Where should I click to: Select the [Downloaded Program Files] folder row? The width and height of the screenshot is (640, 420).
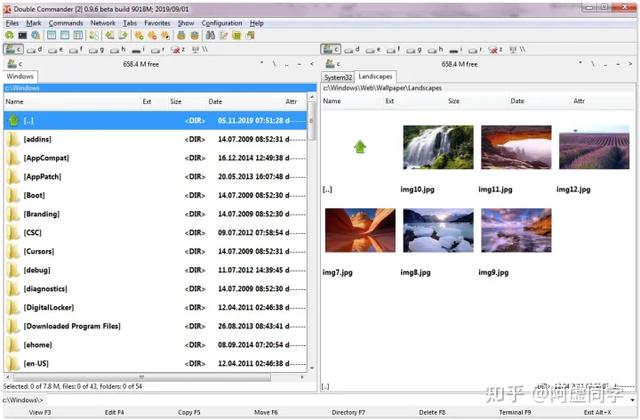click(x=155, y=326)
